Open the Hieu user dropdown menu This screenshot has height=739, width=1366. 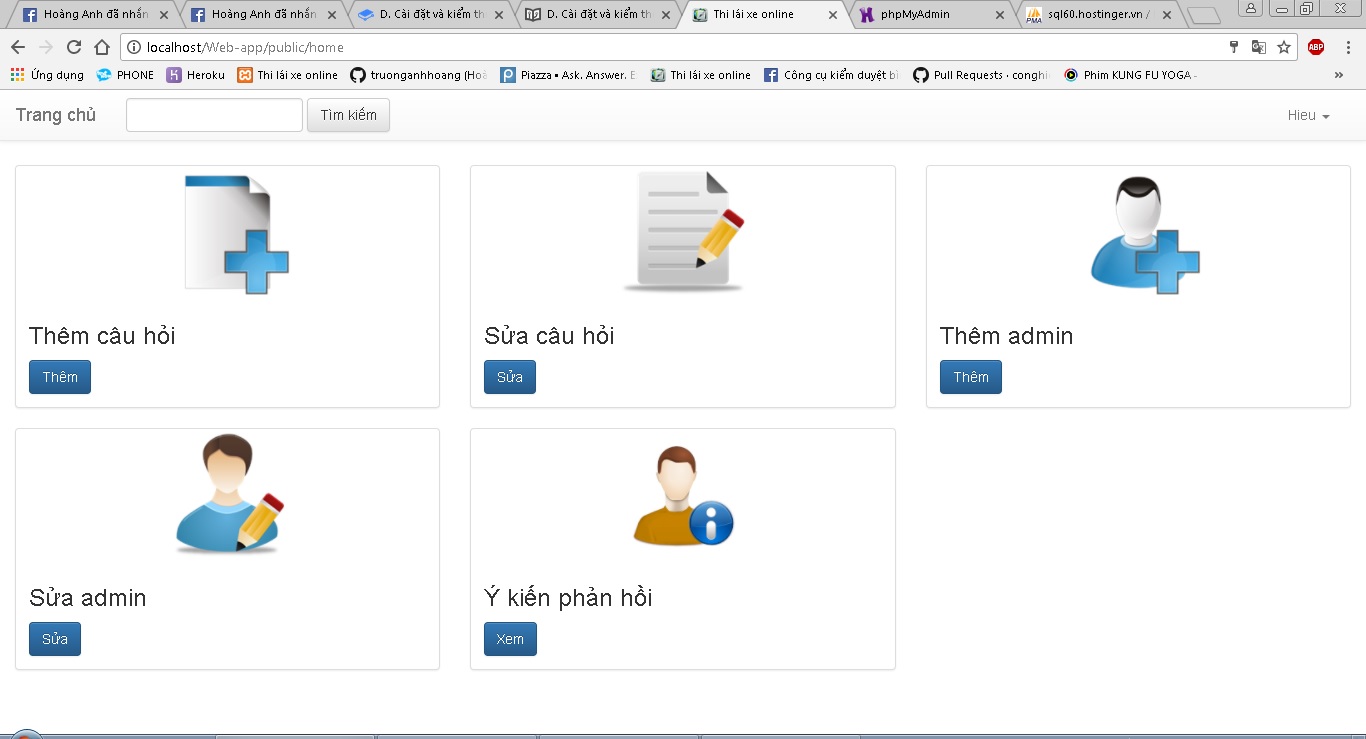click(1308, 115)
